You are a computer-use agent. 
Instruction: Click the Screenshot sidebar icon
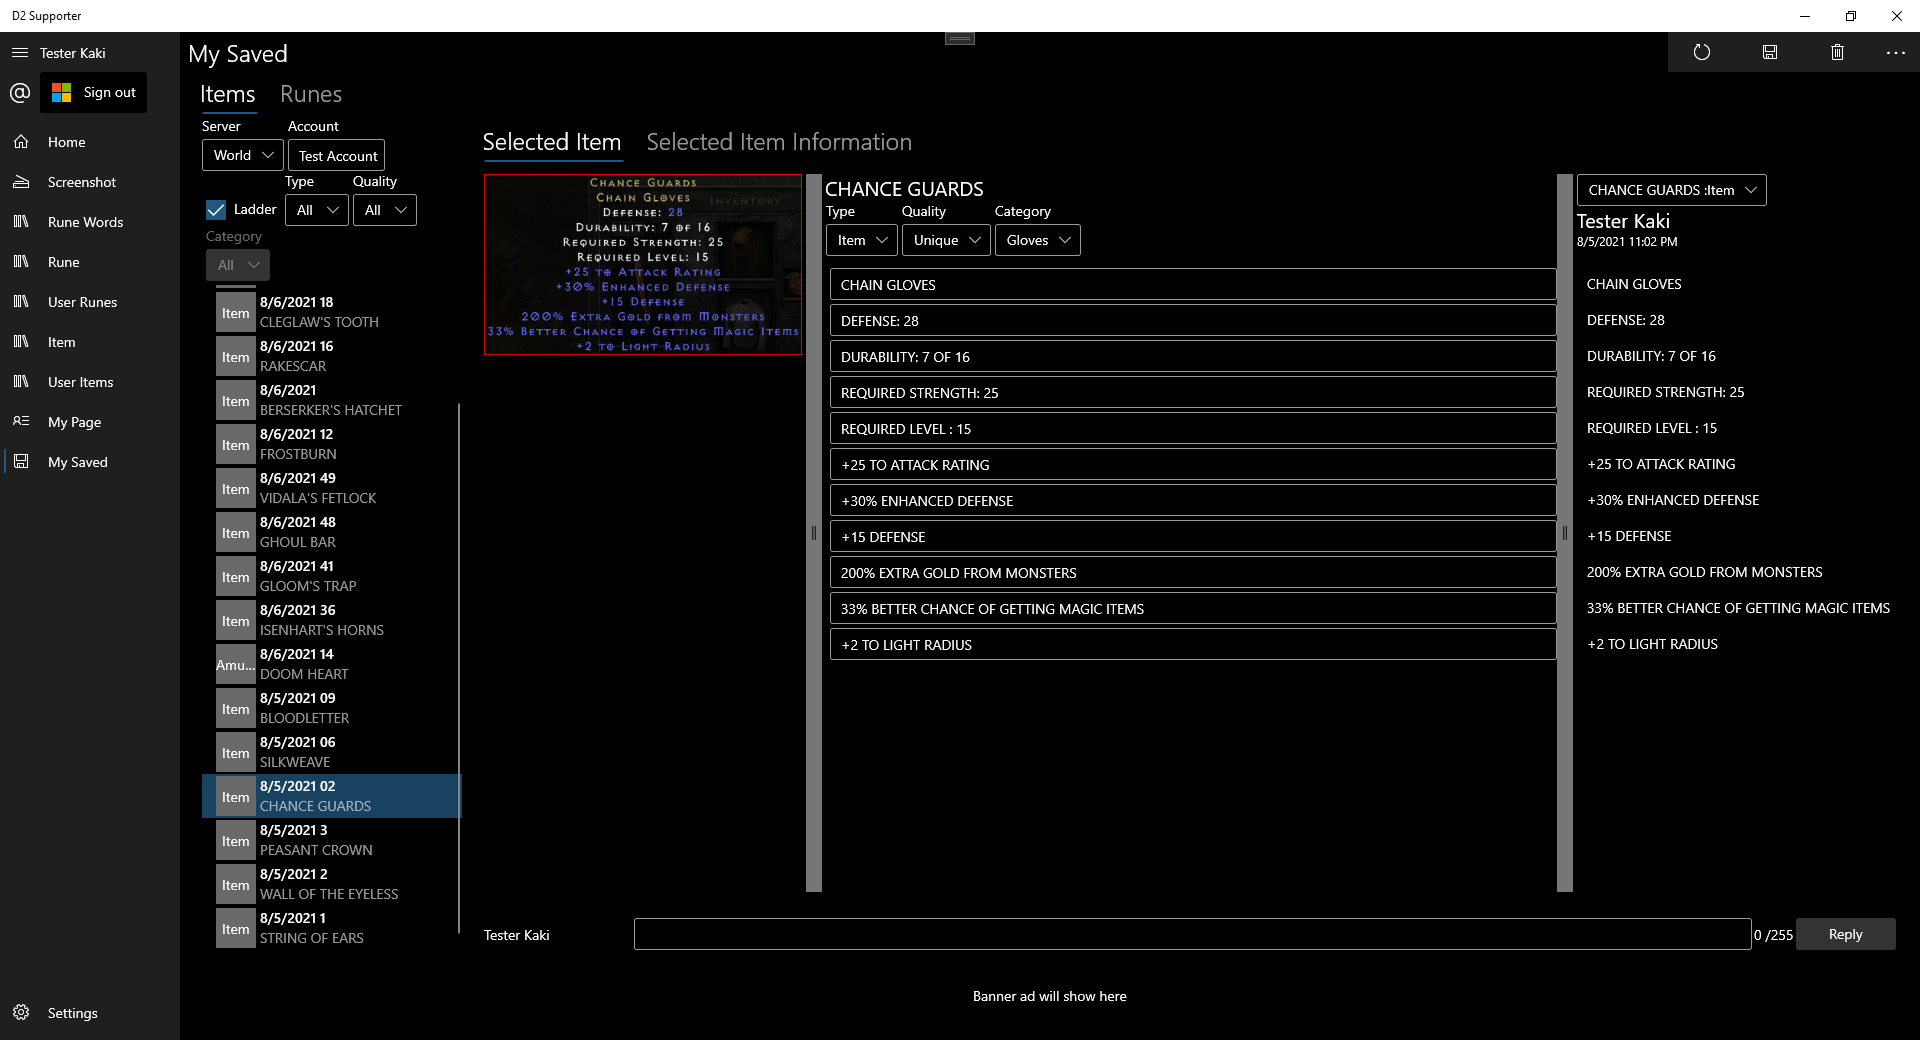pos(21,182)
